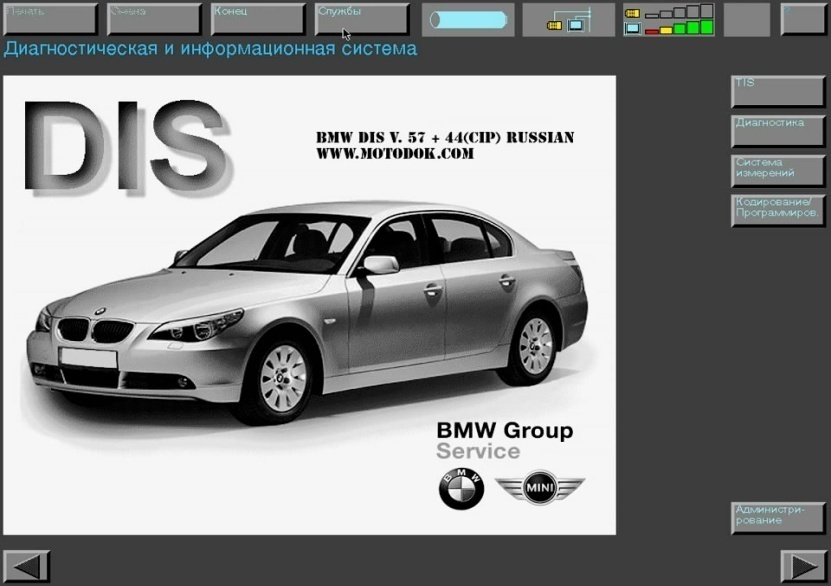
Task: Click the BMW 5 Series car image
Action: 307,313
